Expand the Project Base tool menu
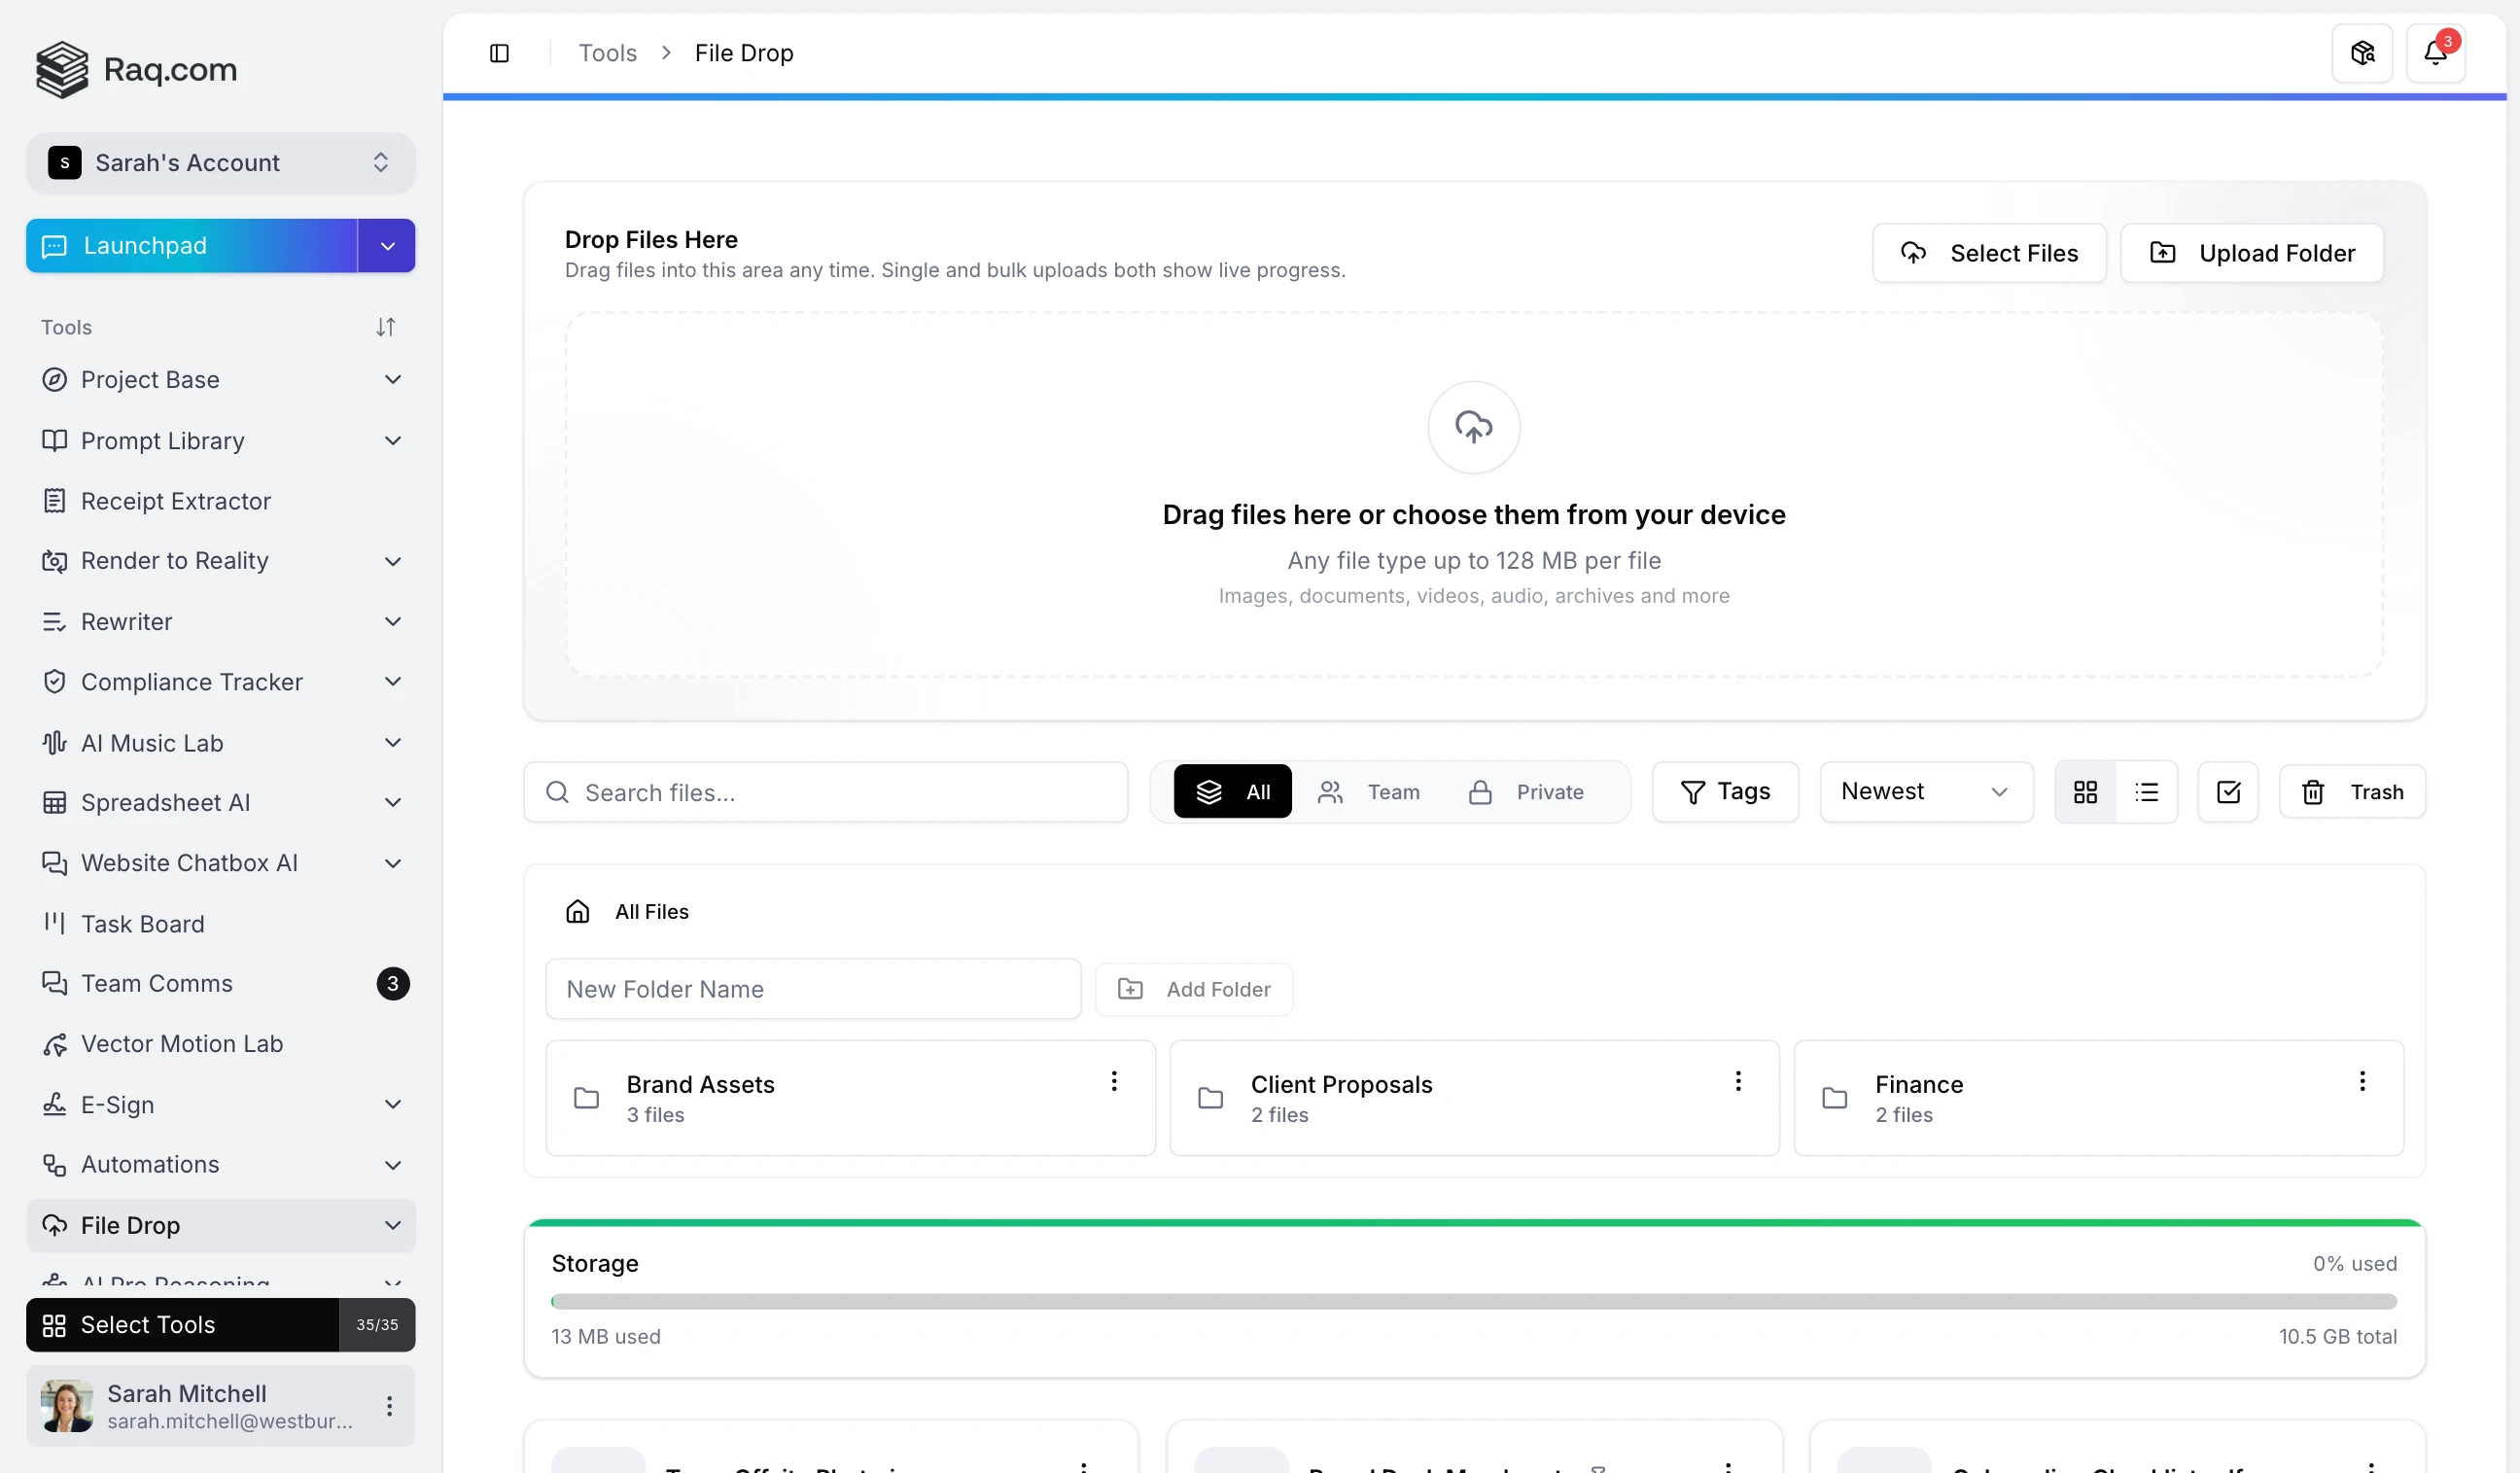This screenshot has height=1473, width=2520. [x=392, y=380]
